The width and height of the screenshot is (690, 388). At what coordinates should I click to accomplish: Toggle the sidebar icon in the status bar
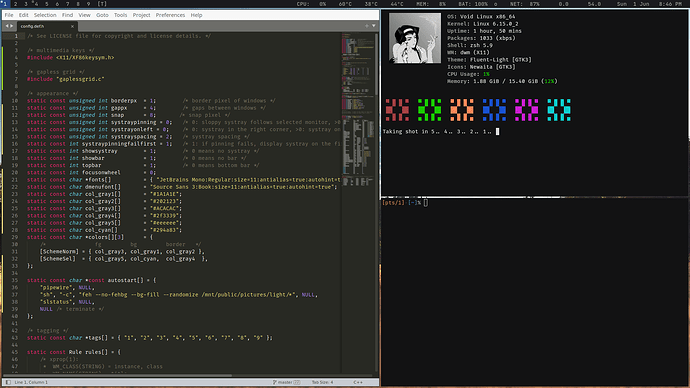(x=8, y=382)
